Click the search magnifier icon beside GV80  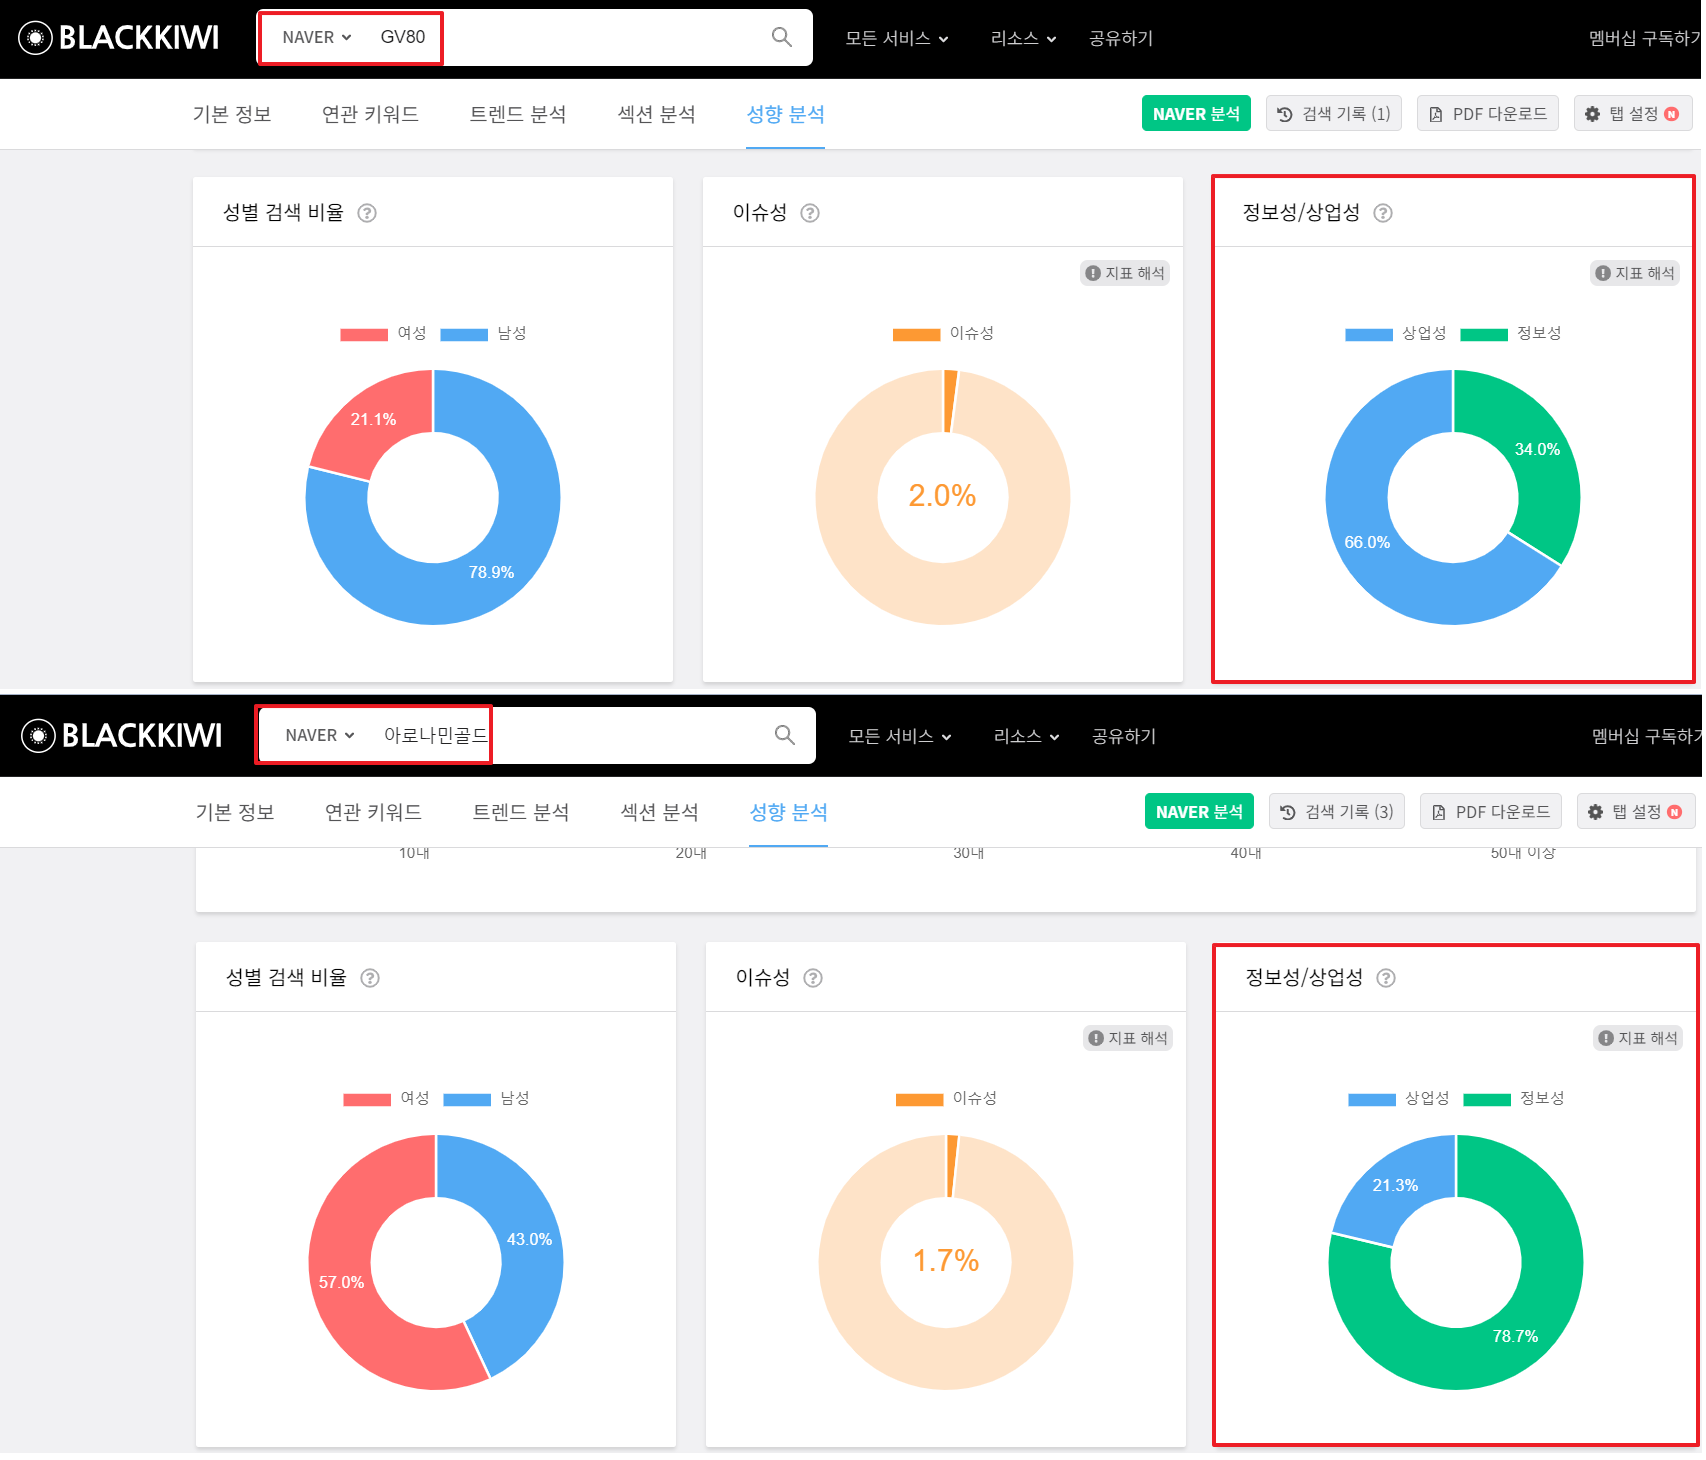point(782,37)
